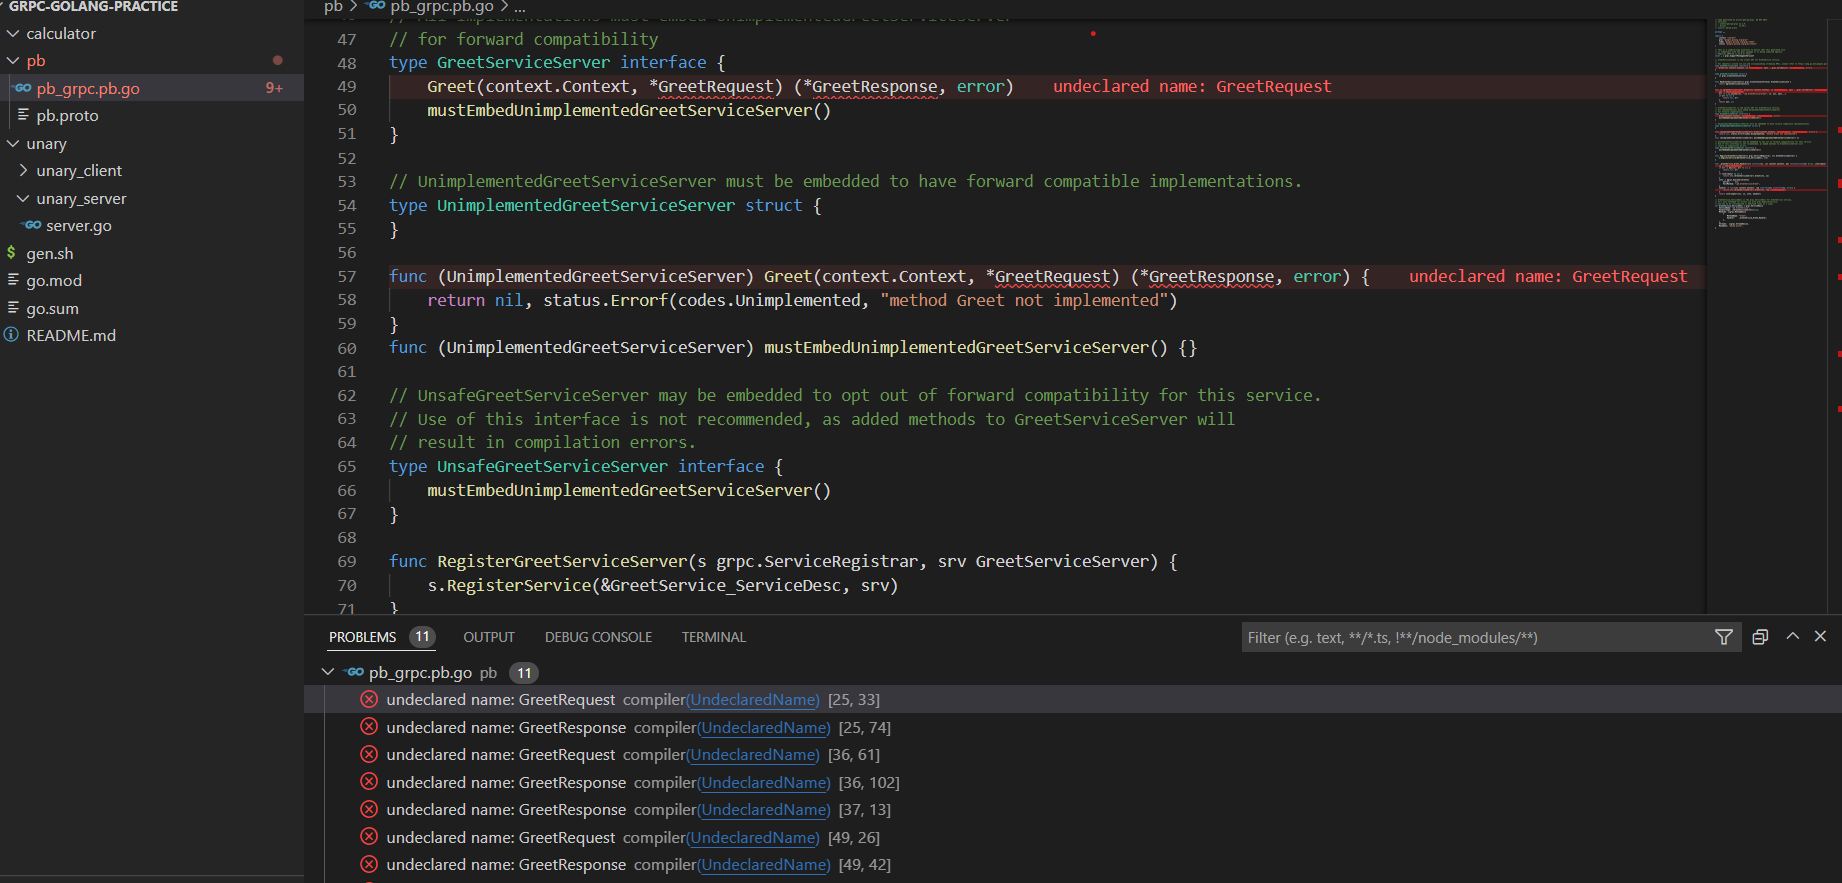Collapse the pb folder
1842x883 pixels.
[x=13, y=61]
